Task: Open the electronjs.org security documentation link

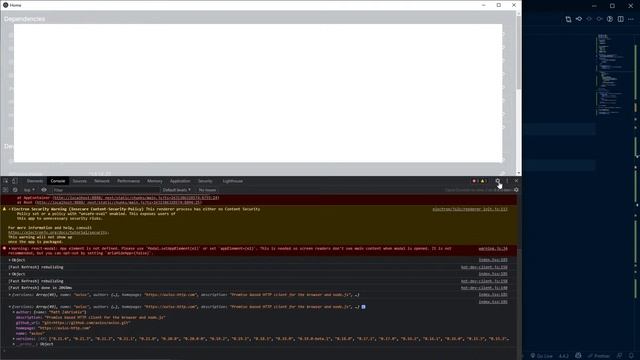Action: 58,233
